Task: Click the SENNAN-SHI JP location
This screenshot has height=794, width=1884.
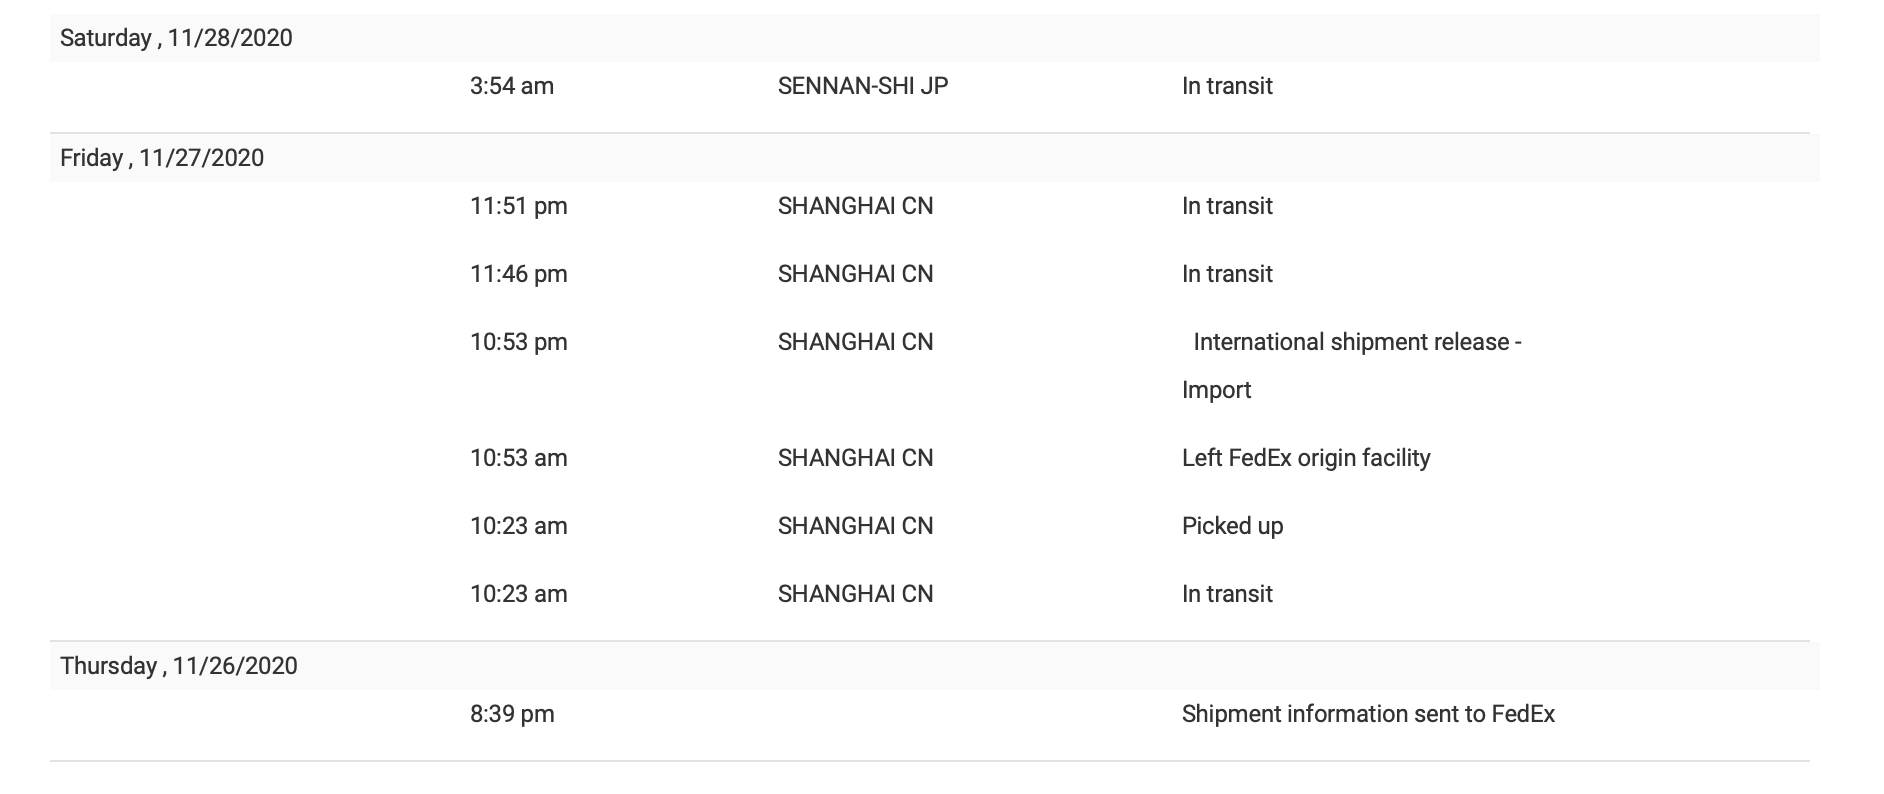Action: tap(863, 86)
